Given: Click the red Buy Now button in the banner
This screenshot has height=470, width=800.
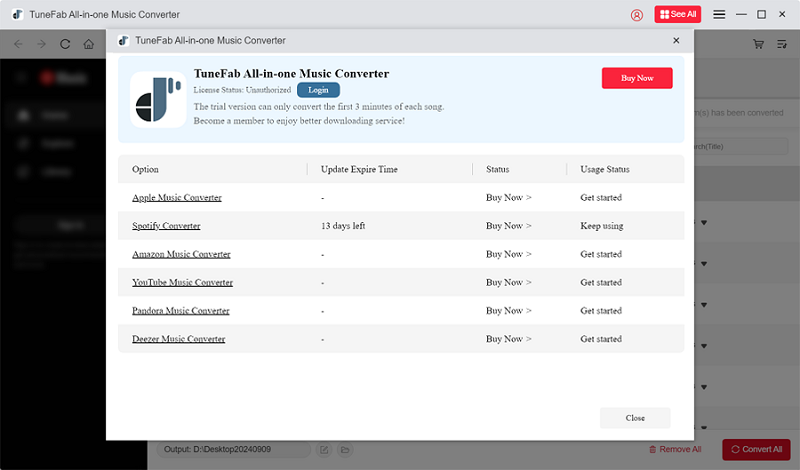Looking at the screenshot, I should [637, 78].
